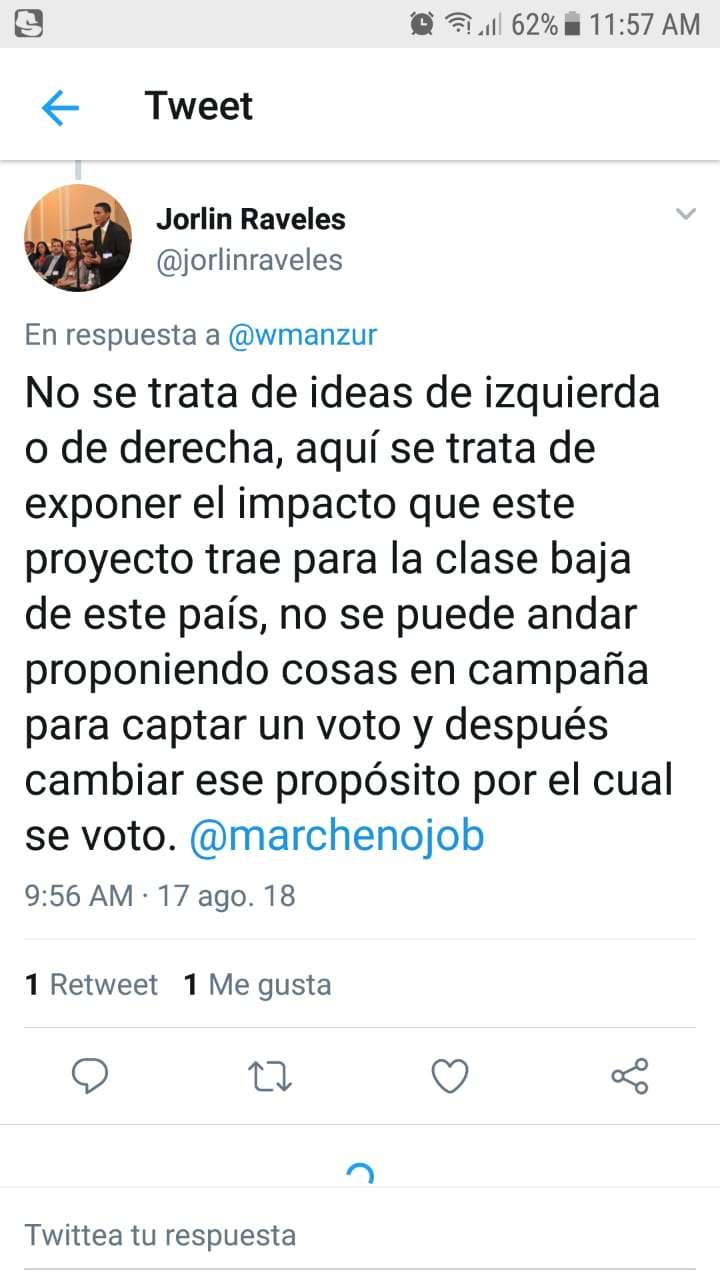Viewport: 720px width, 1280px height.
Task: Tap the Wi-Fi status icon
Action: [x=459, y=23]
